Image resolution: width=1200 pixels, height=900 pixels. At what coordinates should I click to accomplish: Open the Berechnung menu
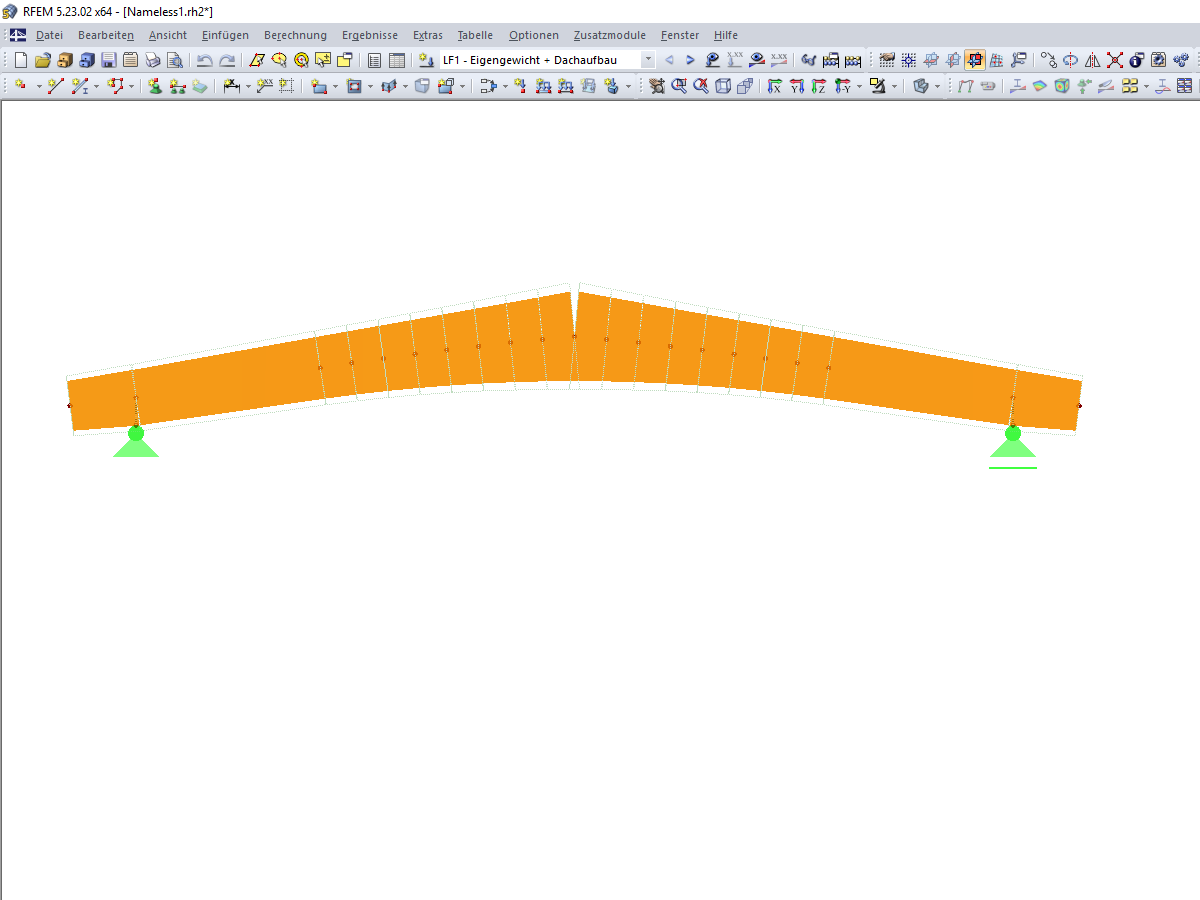point(295,35)
